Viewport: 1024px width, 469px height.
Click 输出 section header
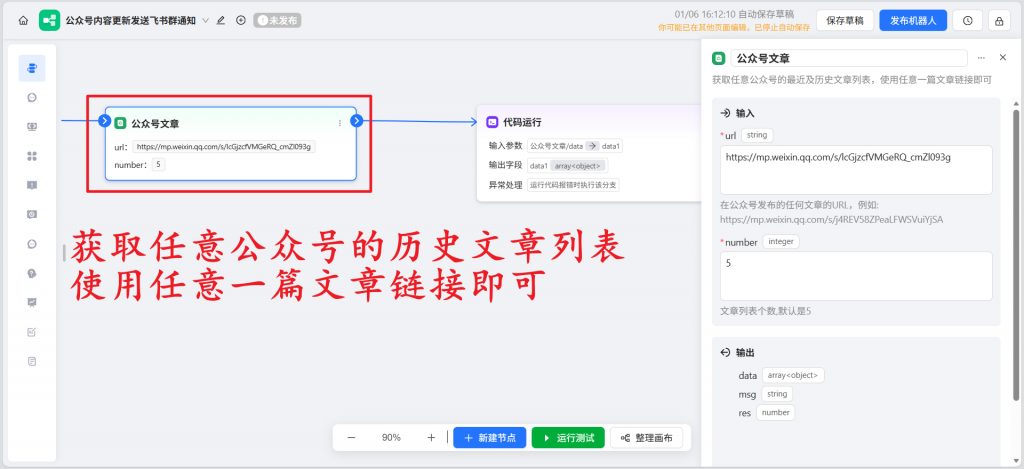737,352
